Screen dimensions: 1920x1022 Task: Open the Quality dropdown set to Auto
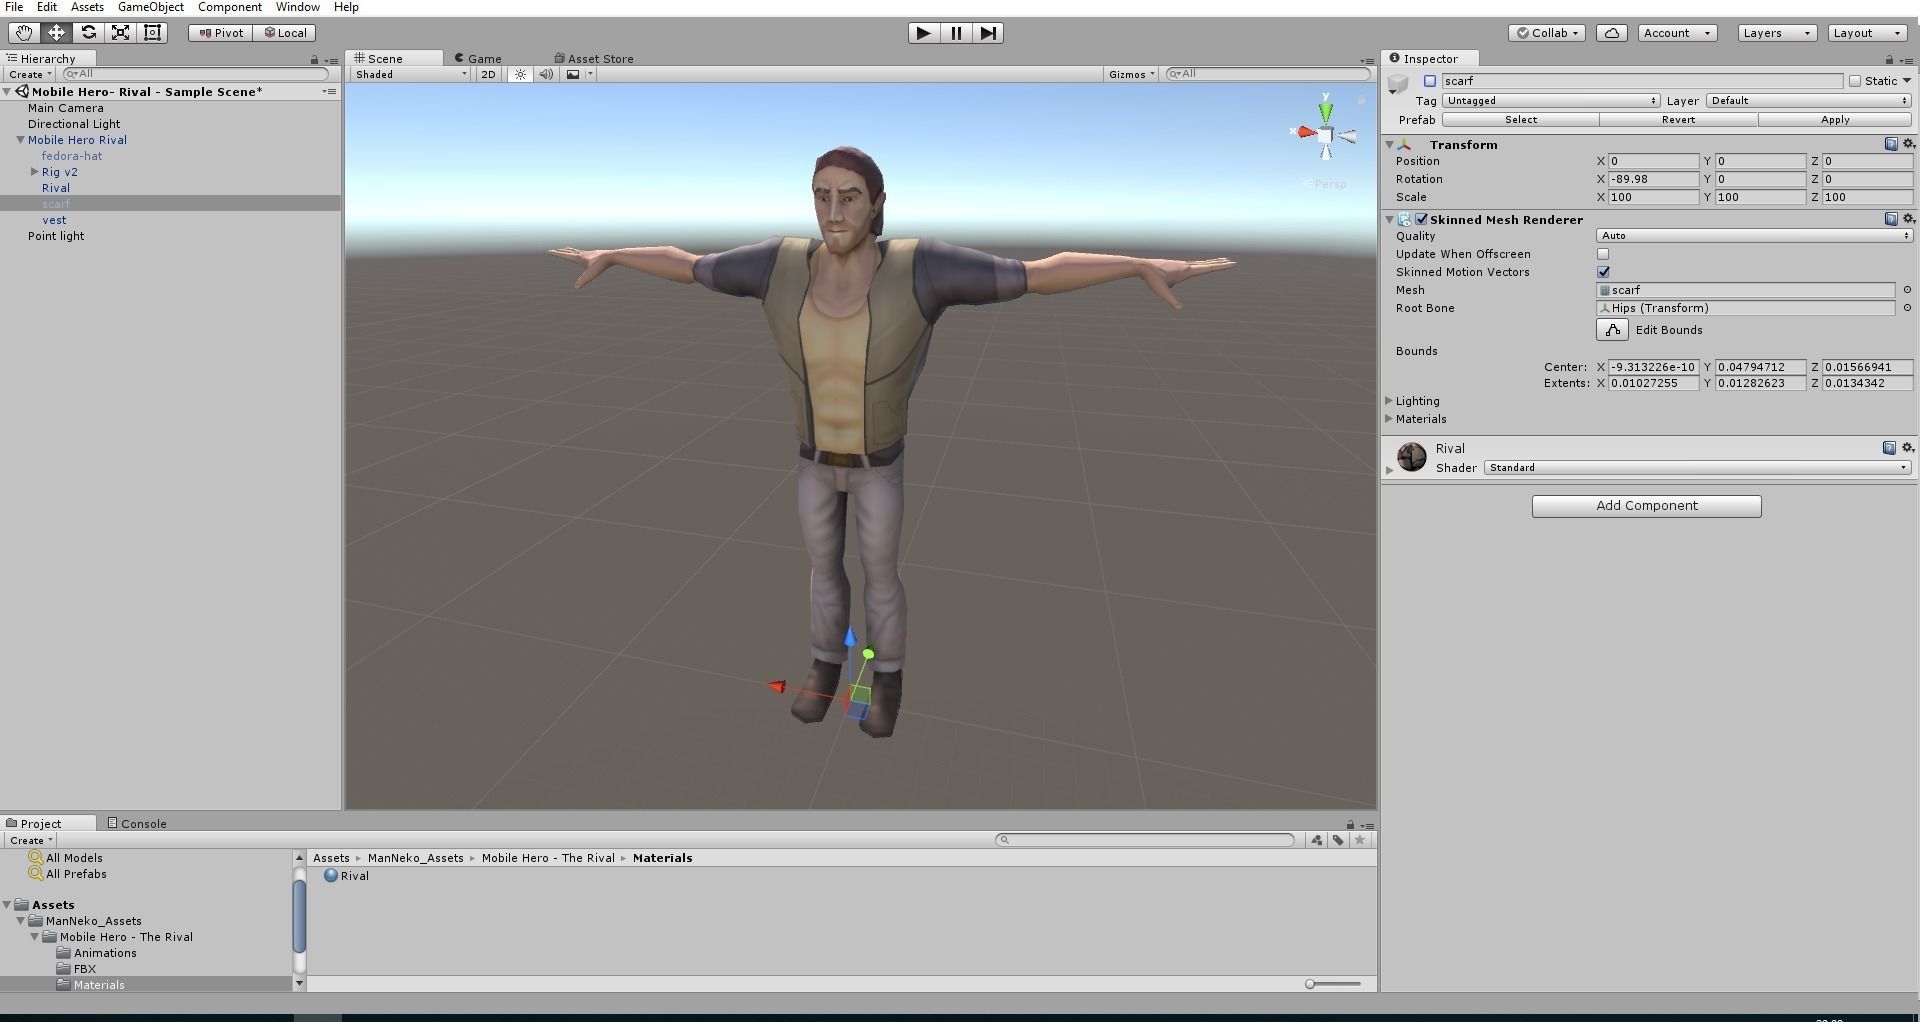click(x=1755, y=236)
